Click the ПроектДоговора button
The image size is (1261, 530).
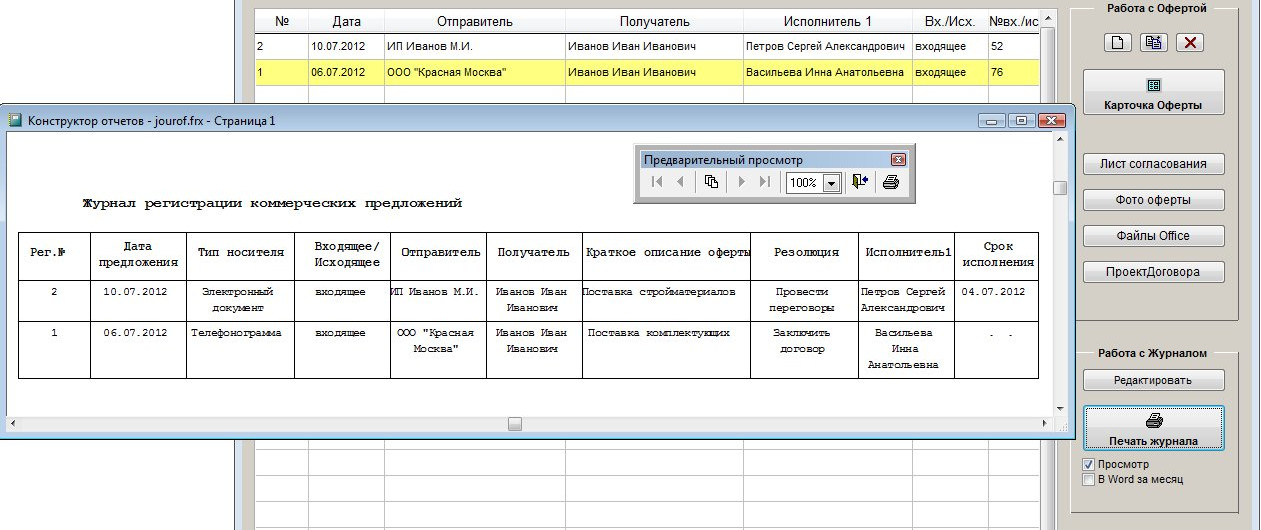[1153, 272]
